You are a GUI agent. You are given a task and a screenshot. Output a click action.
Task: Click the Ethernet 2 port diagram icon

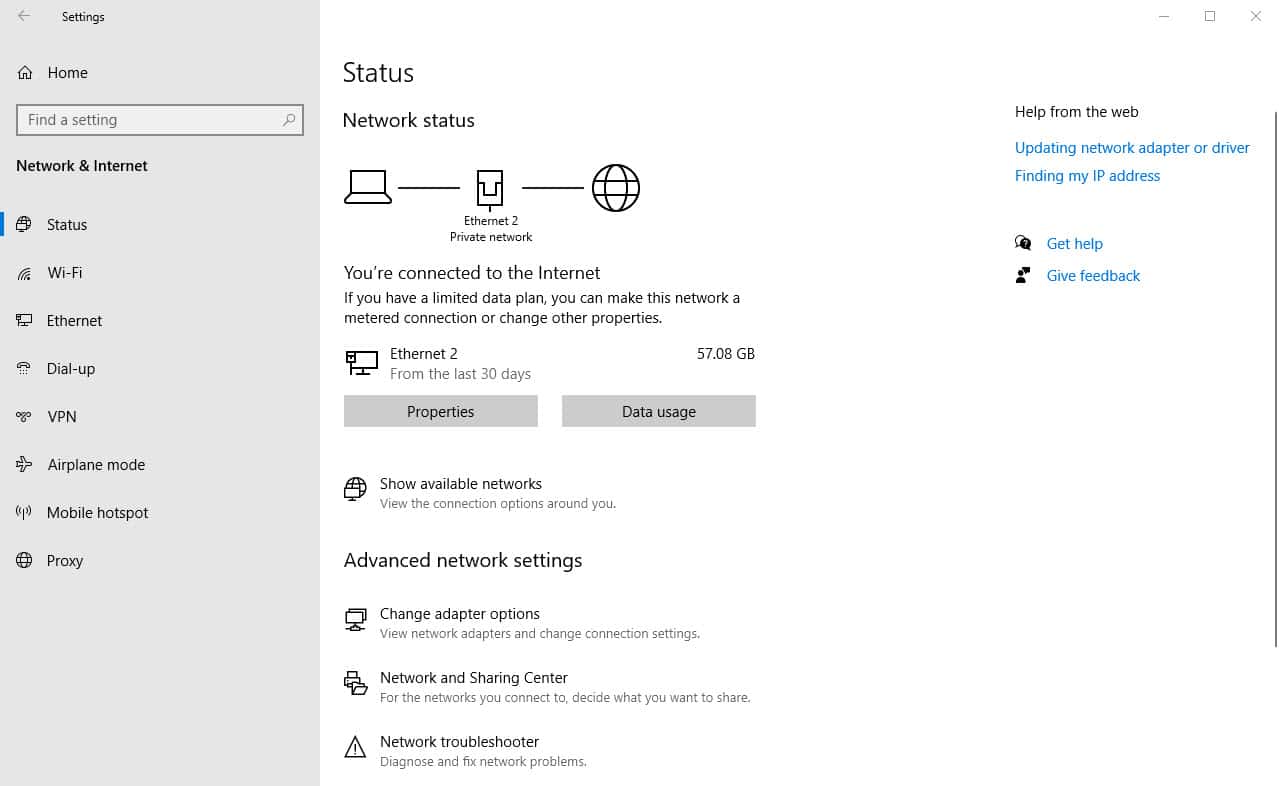(490, 188)
